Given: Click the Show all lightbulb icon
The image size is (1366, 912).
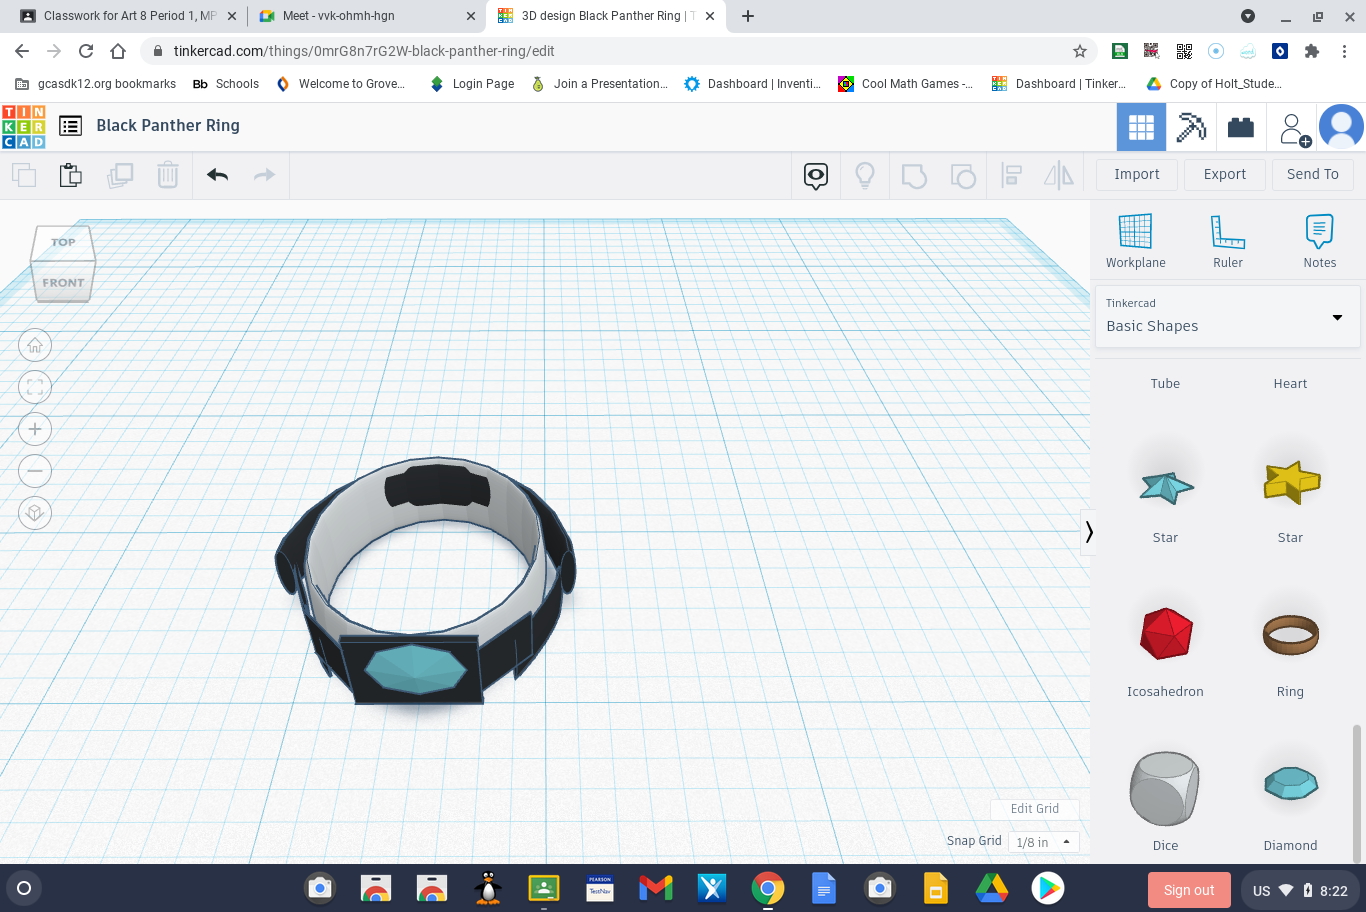Looking at the screenshot, I should click(865, 176).
